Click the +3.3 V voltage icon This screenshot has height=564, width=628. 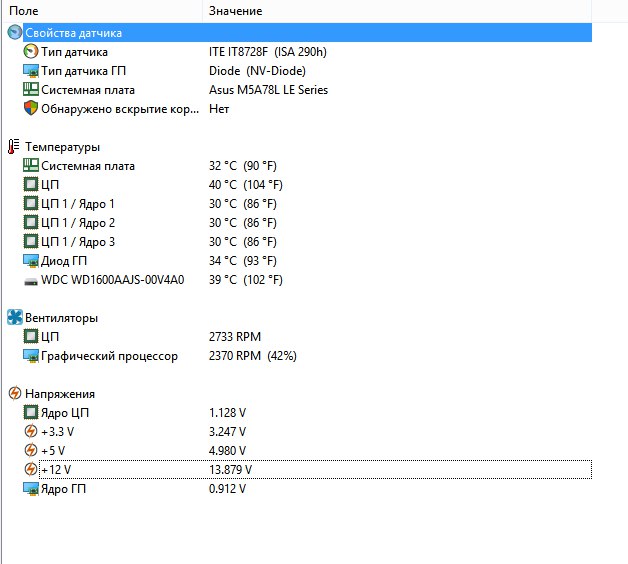(x=30, y=432)
